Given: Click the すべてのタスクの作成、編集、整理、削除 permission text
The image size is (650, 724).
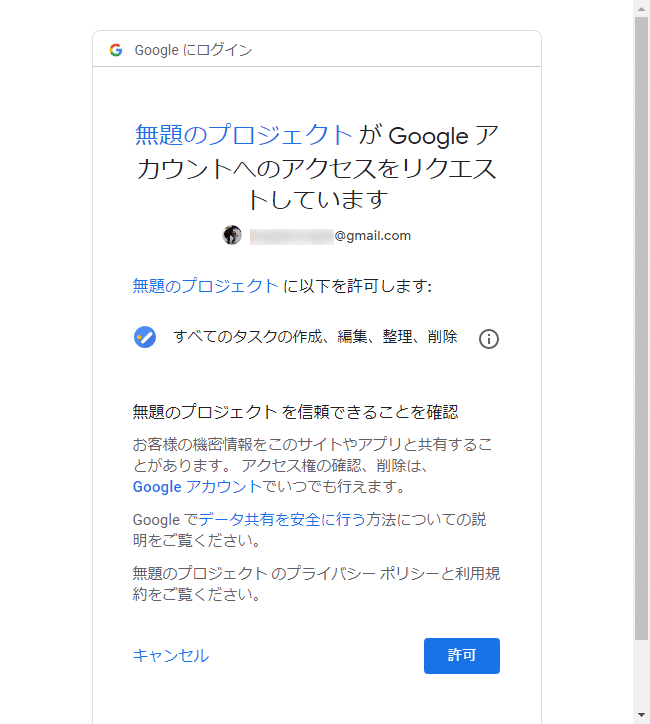Looking at the screenshot, I should (315, 337).
